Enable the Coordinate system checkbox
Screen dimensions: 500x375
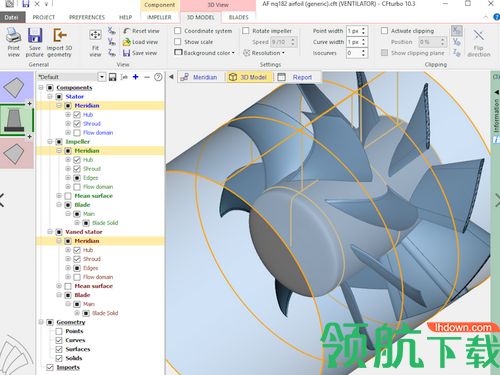(178, 31)
